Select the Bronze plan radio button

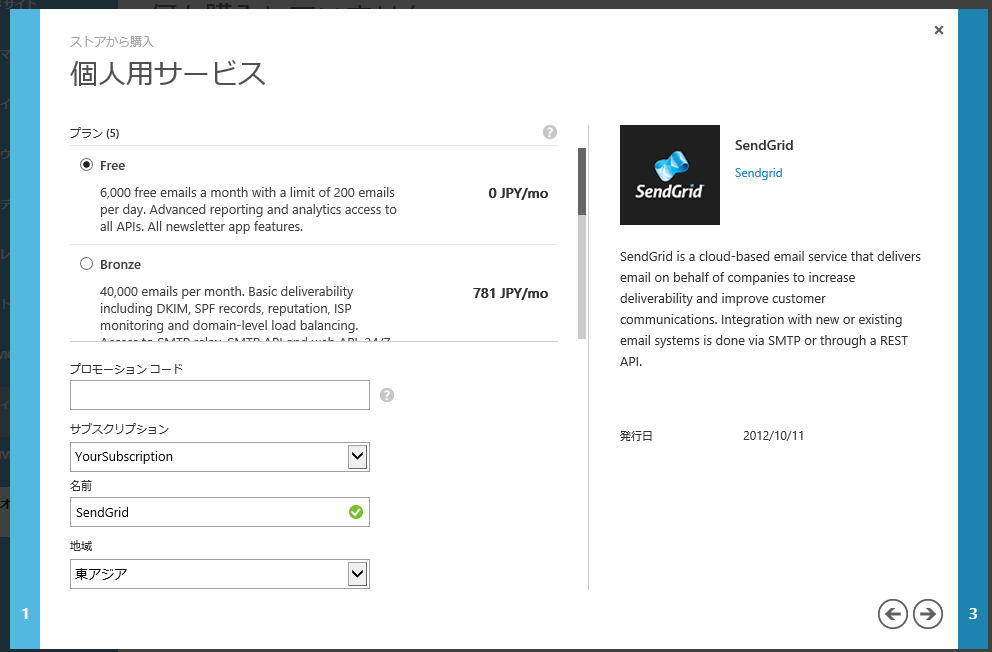pyautogui.click(x=86, y=265)
